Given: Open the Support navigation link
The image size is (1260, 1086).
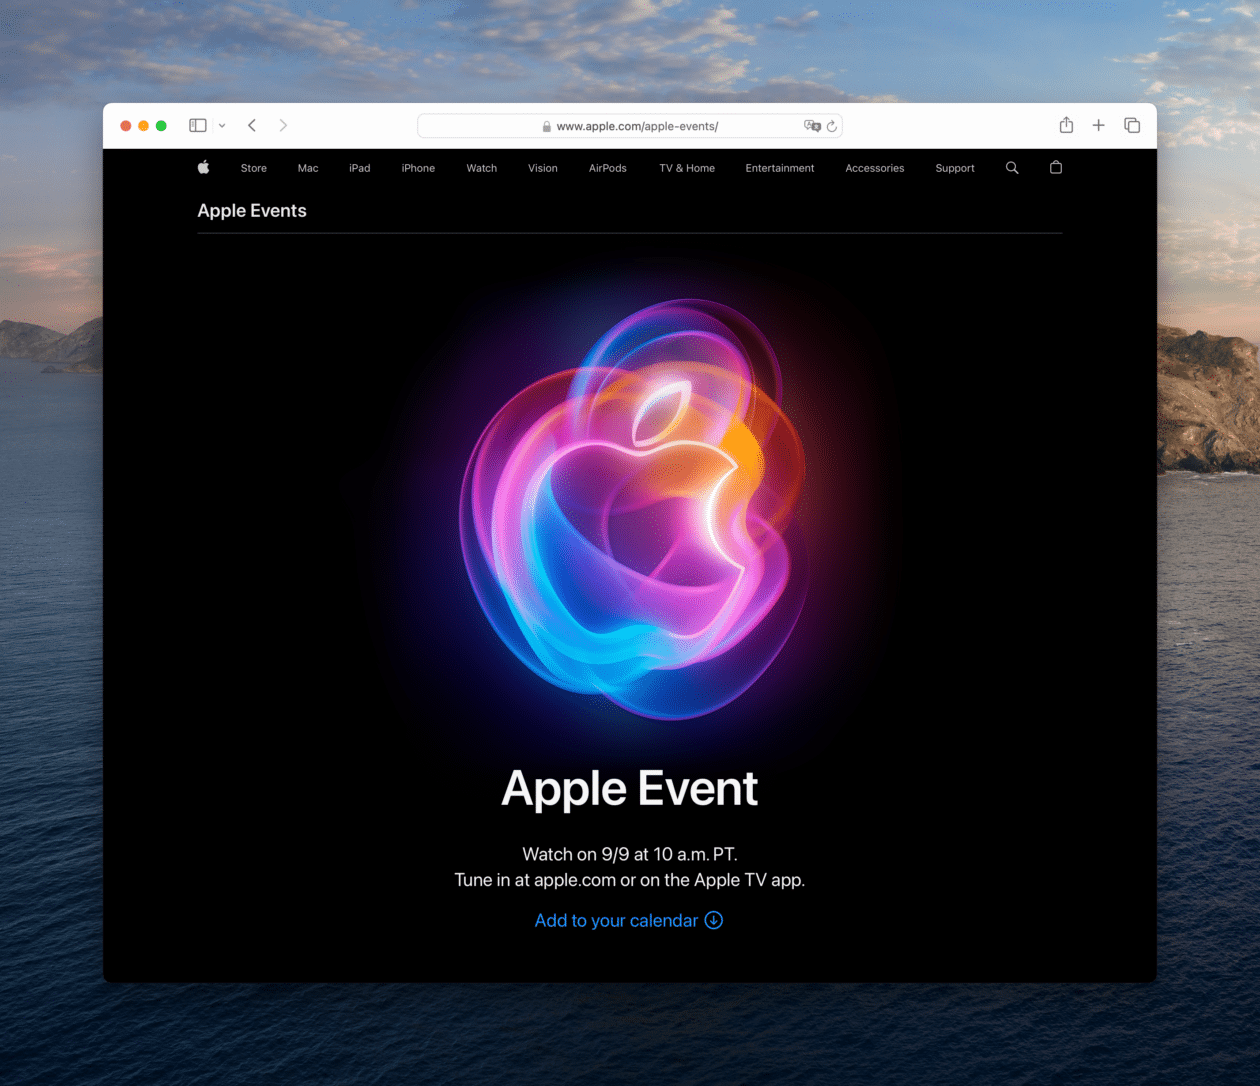Looking at the screenshot, I should click(954, 168).
